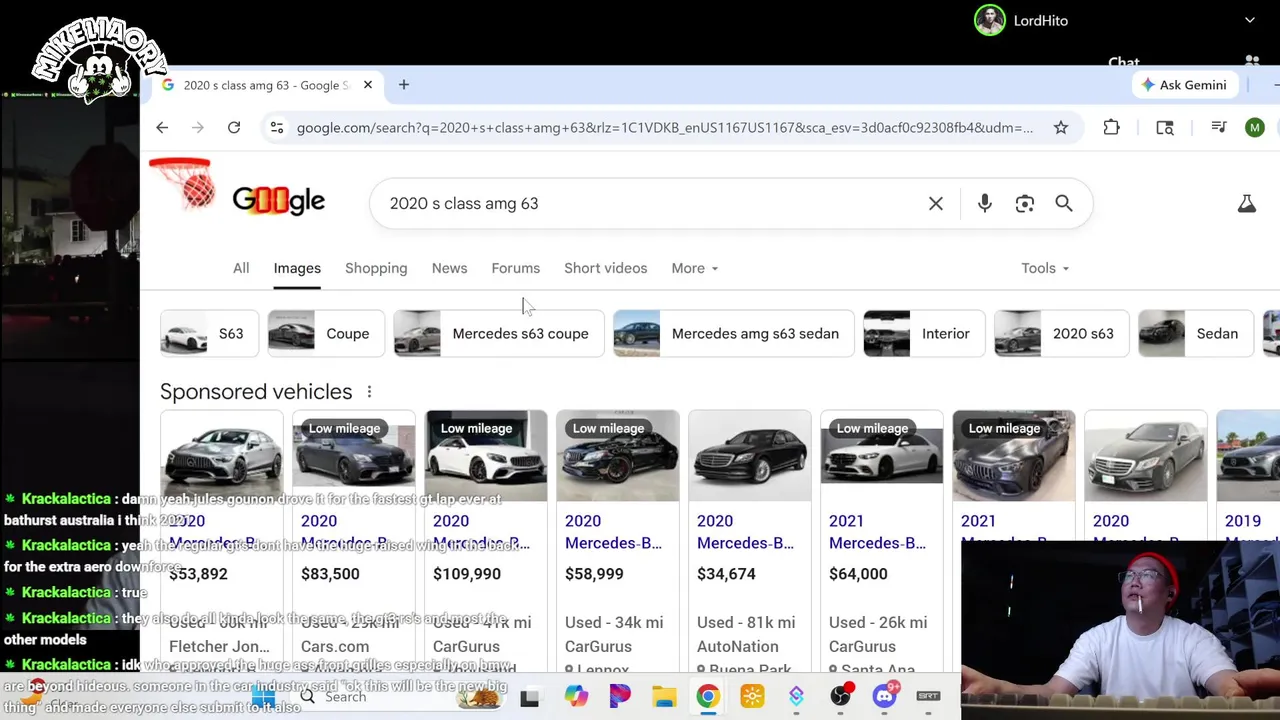Click the $83,500 price
Viewport: 1280px width, 720px height.
coord(330,574)
